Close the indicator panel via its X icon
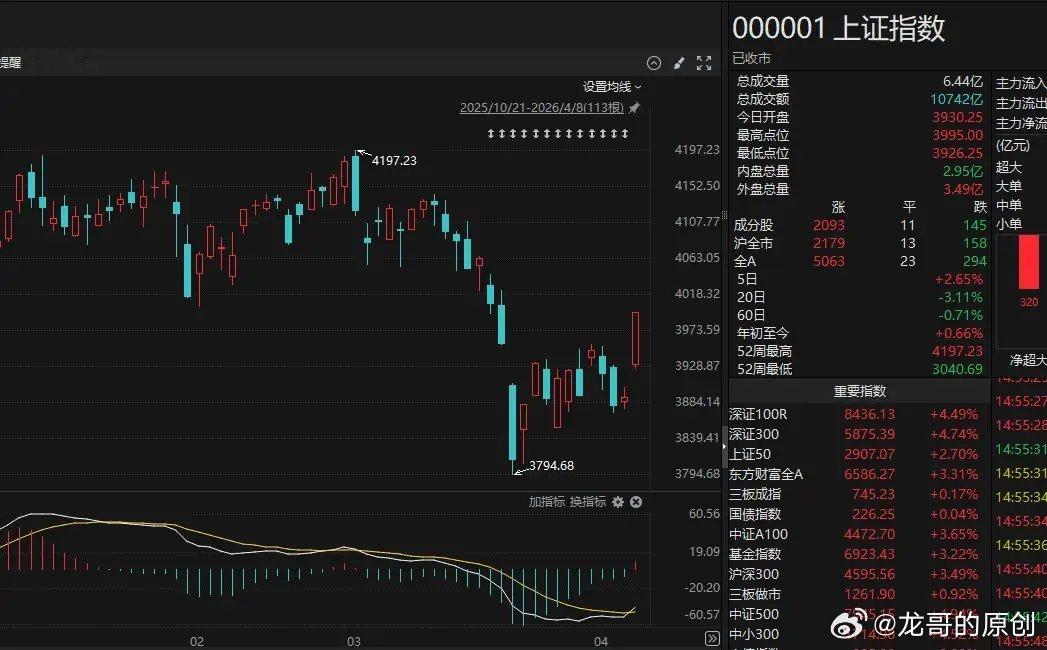 click(636, 502)
